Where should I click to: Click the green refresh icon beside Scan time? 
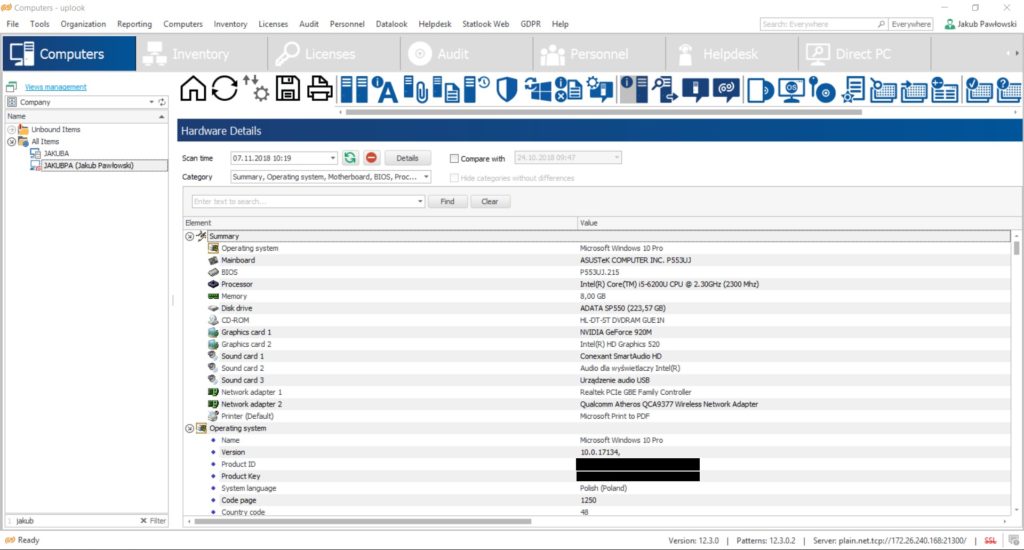350,157
